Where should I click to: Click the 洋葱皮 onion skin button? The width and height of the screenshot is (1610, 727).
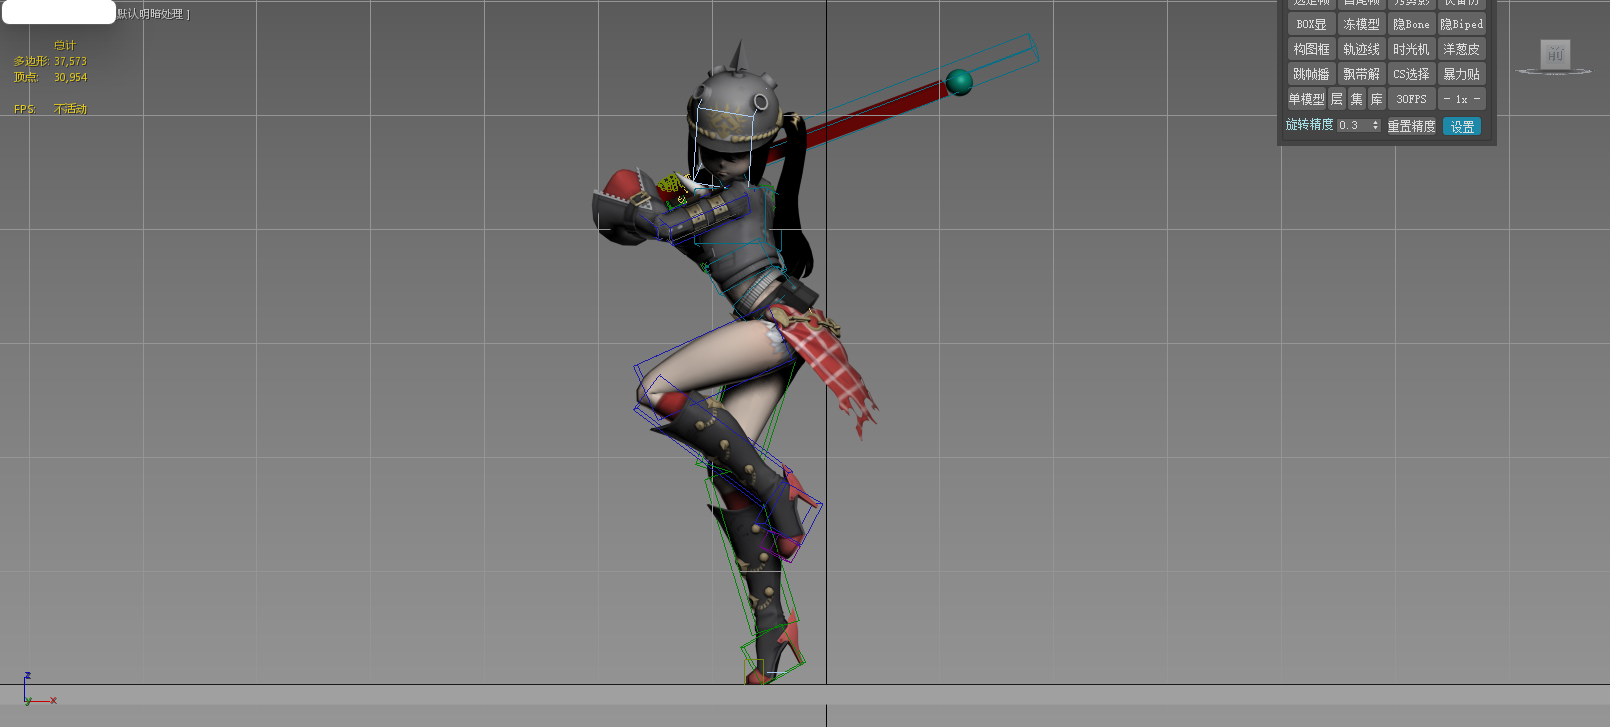pyautogui.click(x=1461, y=49)
